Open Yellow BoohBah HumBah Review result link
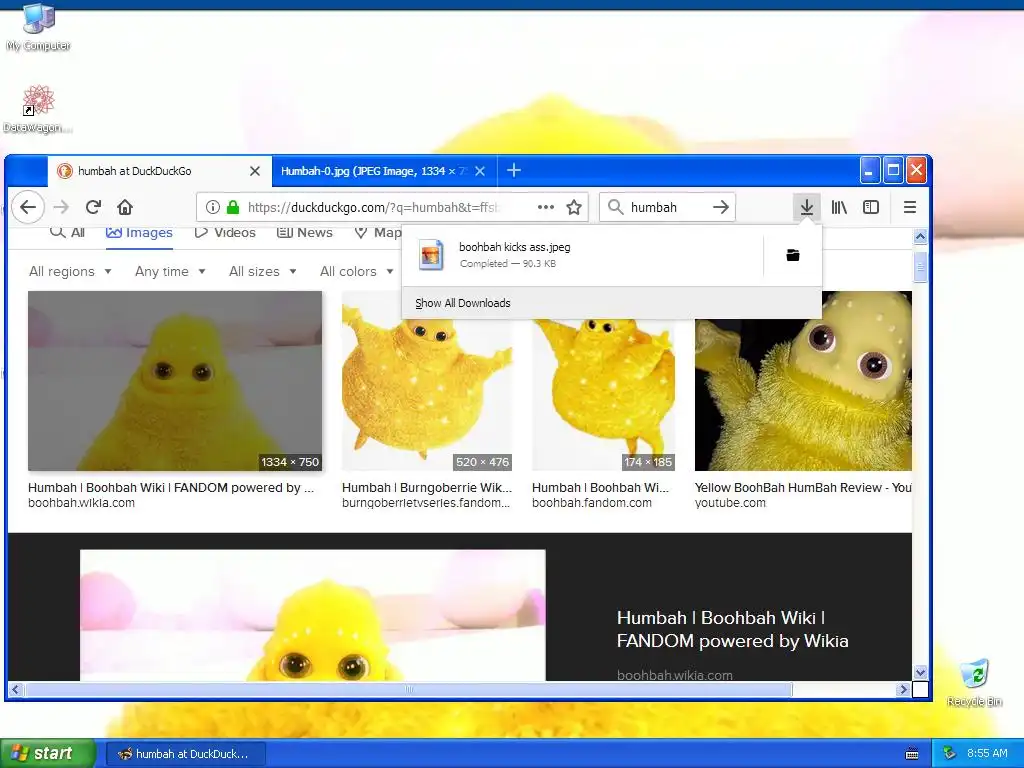Viewport: 1024px width, 768px height. pyautogui.click(x=803, y=488)
